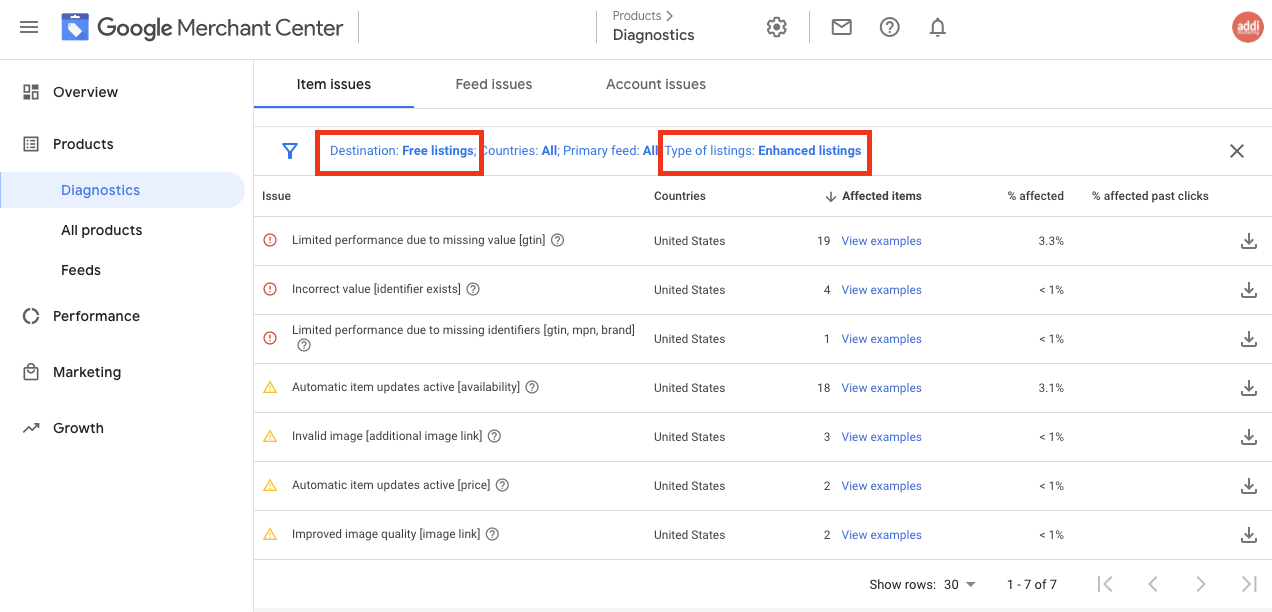This screenshot has width=1272, height=612.
Task: Open help for Improved image quality
Action: point(492,534)
